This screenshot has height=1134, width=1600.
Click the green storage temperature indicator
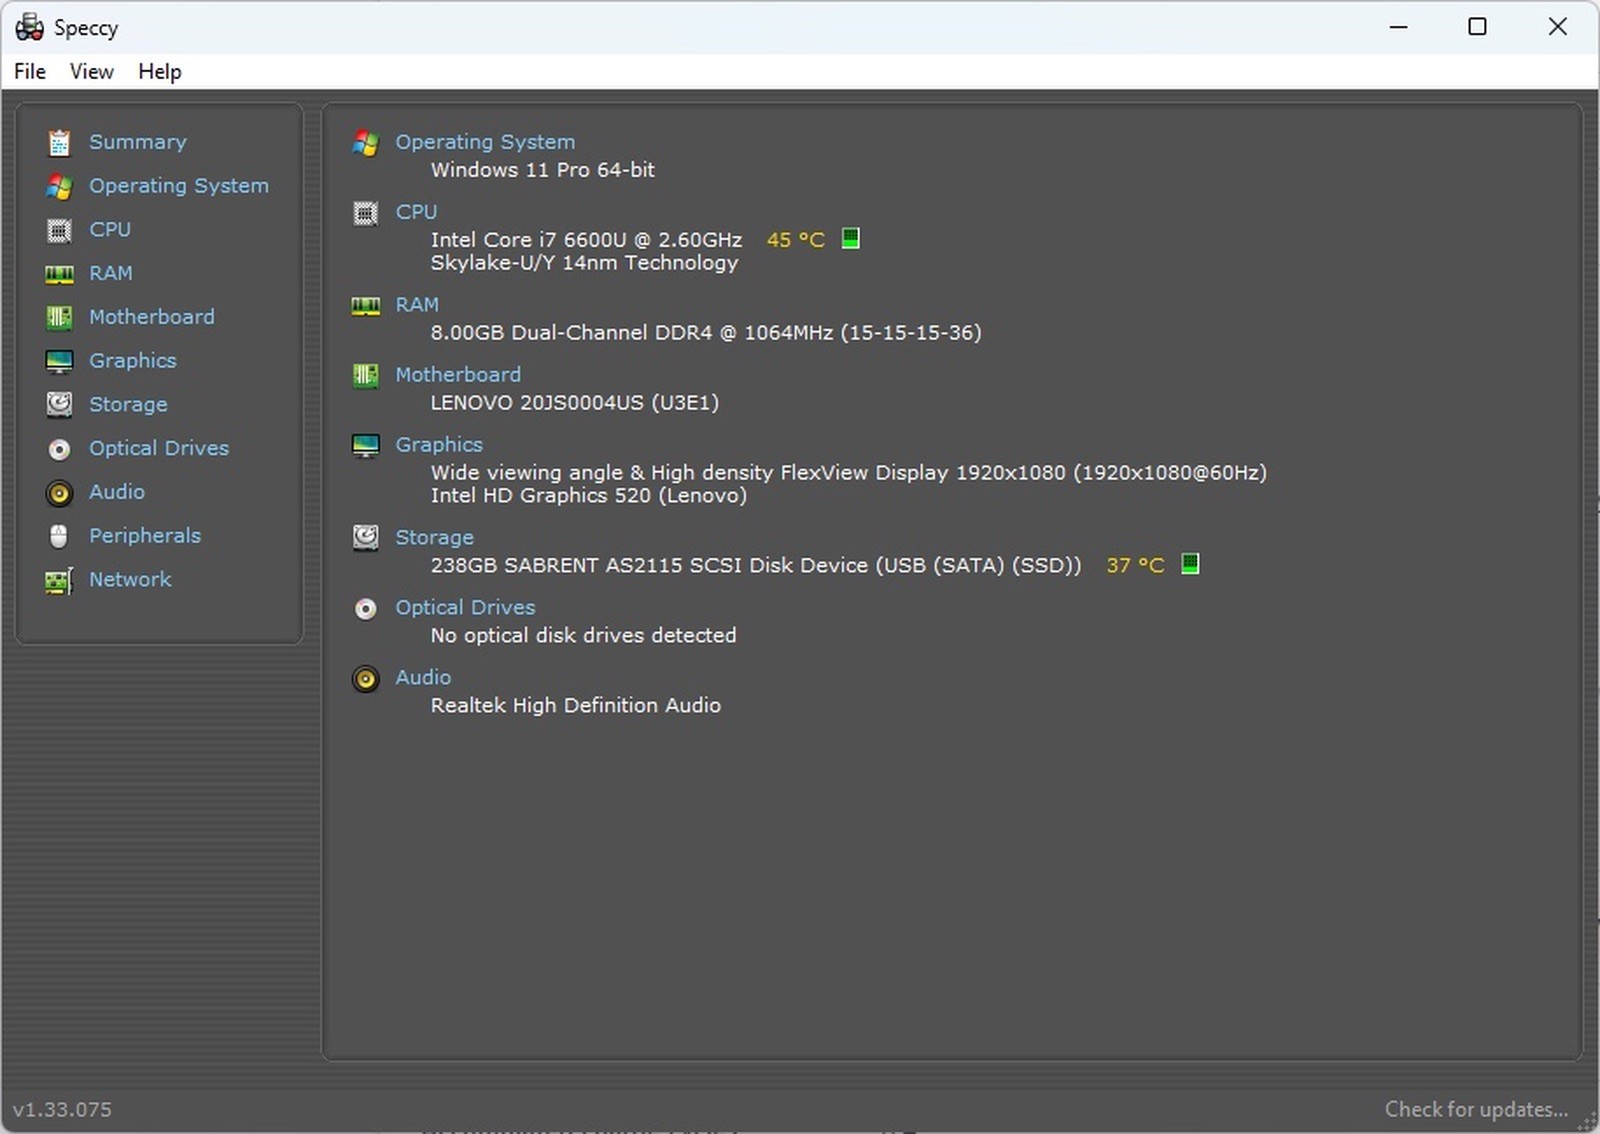pos(1190,564)
